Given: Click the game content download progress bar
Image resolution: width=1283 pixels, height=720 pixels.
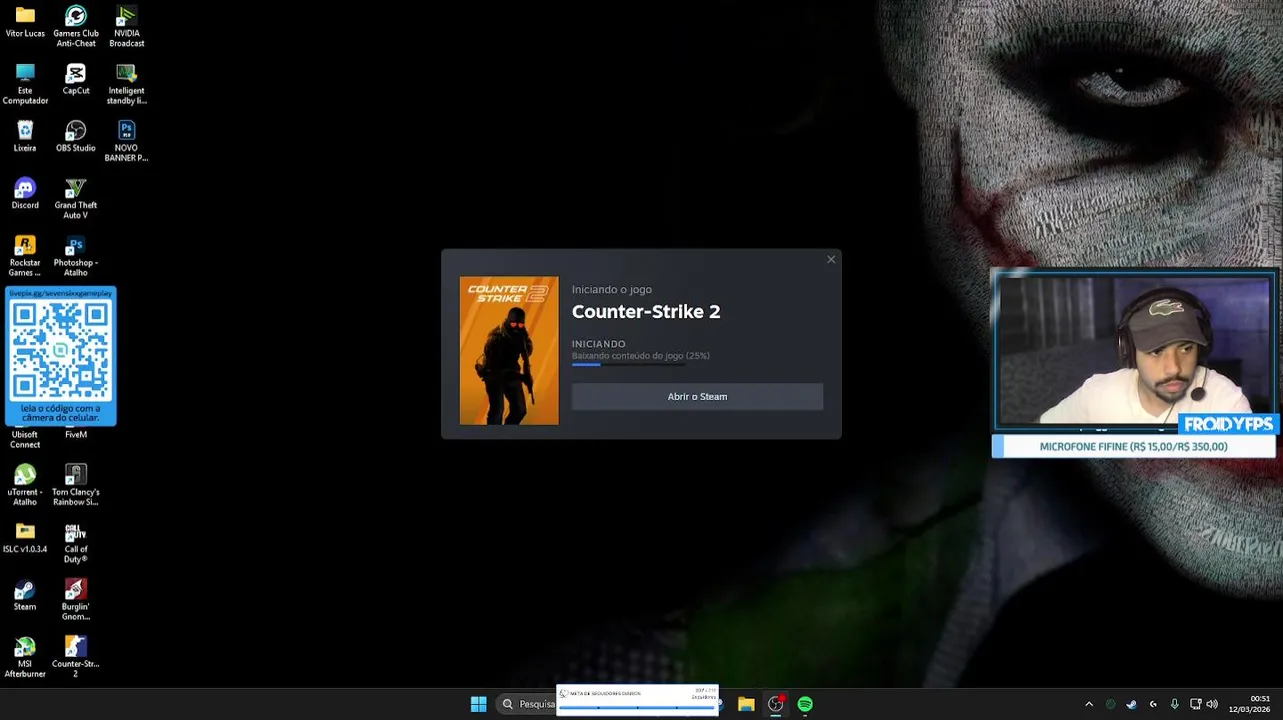Looking at the screenshot, I should click(x=628, y=365).
